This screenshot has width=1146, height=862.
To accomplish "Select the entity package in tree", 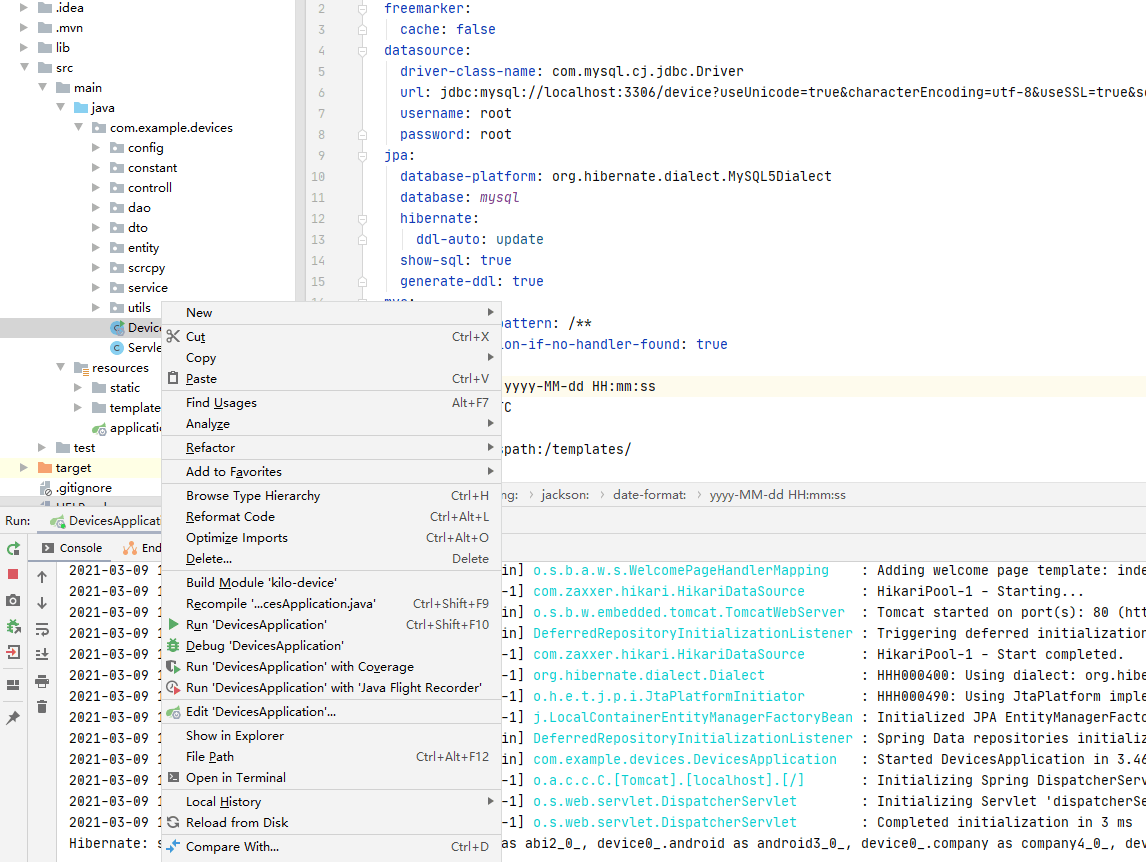I will tap(143, 248).
